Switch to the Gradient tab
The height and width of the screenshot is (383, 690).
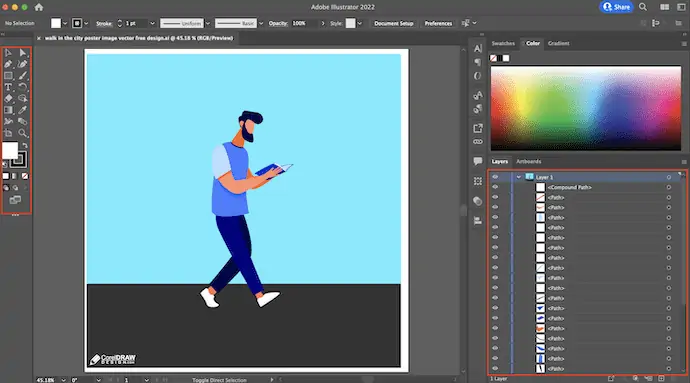(558, 43)
